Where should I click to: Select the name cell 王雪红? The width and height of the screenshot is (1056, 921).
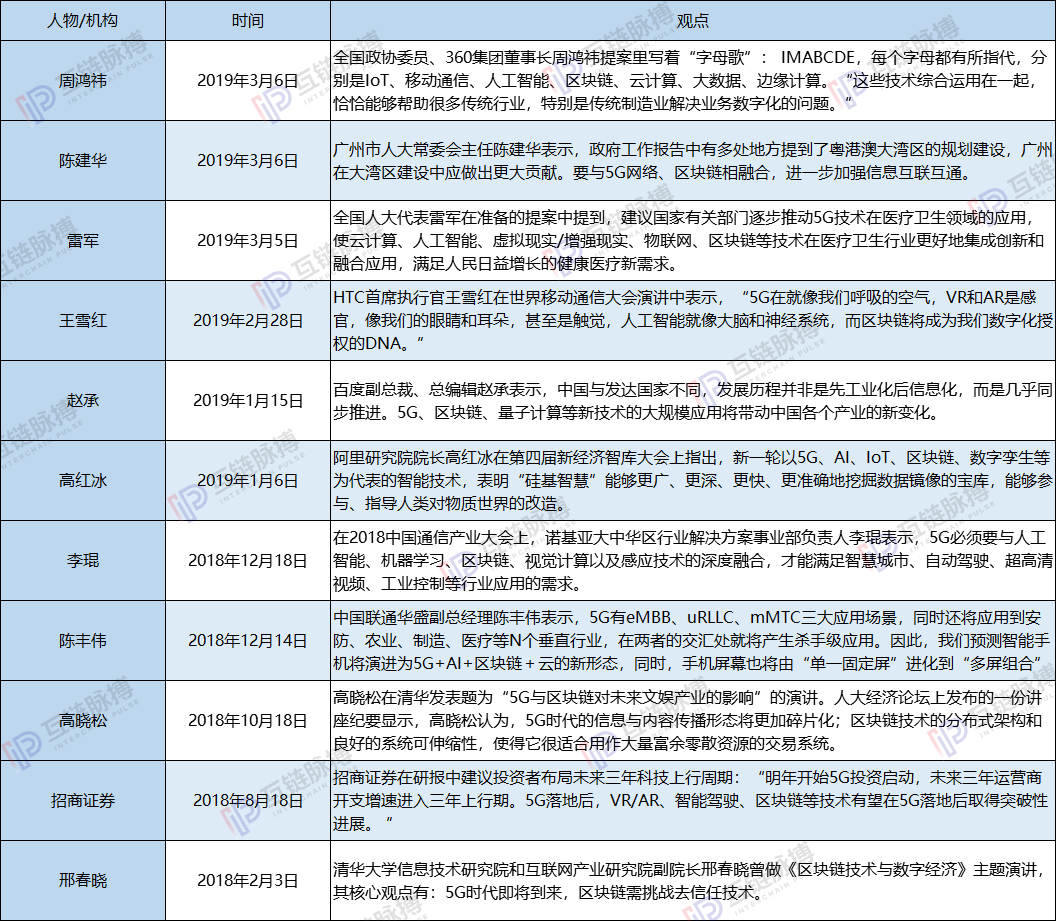coord(83,320)
